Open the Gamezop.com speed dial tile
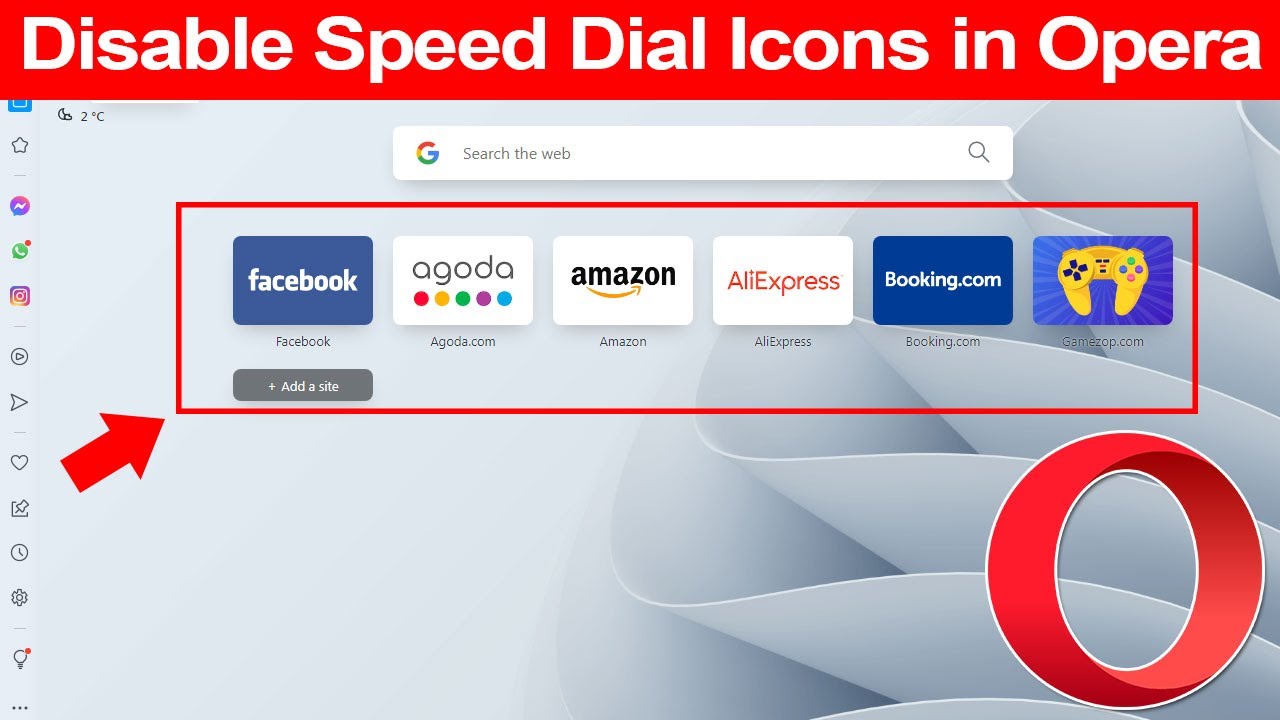Screen dimensions: 1280x720 click(x=1103, y=280)
